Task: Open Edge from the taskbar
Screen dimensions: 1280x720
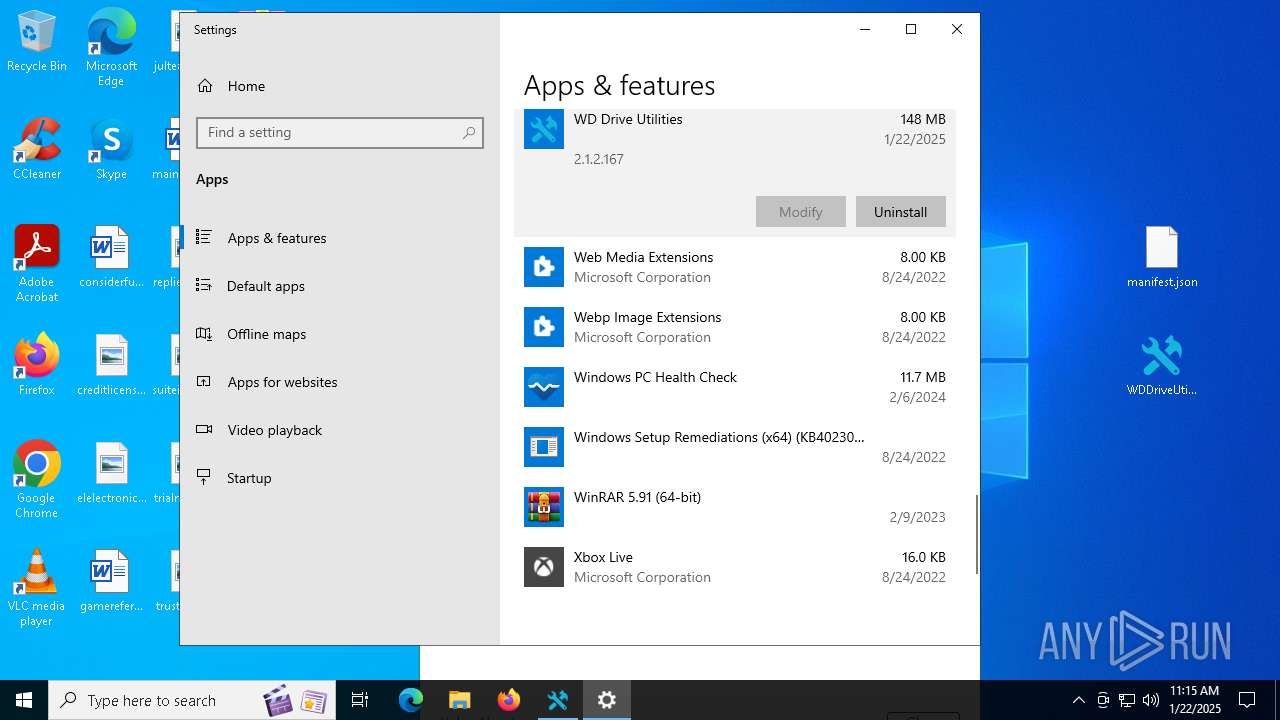Action: [411, 700]
